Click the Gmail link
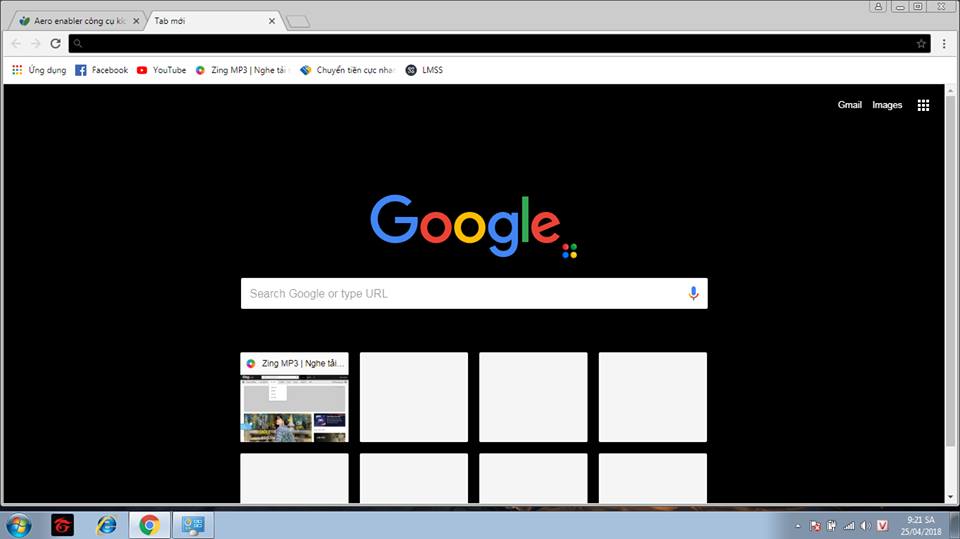The width and height of the screenshot is (960, 539). pyautogui.click(x=849, y=105)
